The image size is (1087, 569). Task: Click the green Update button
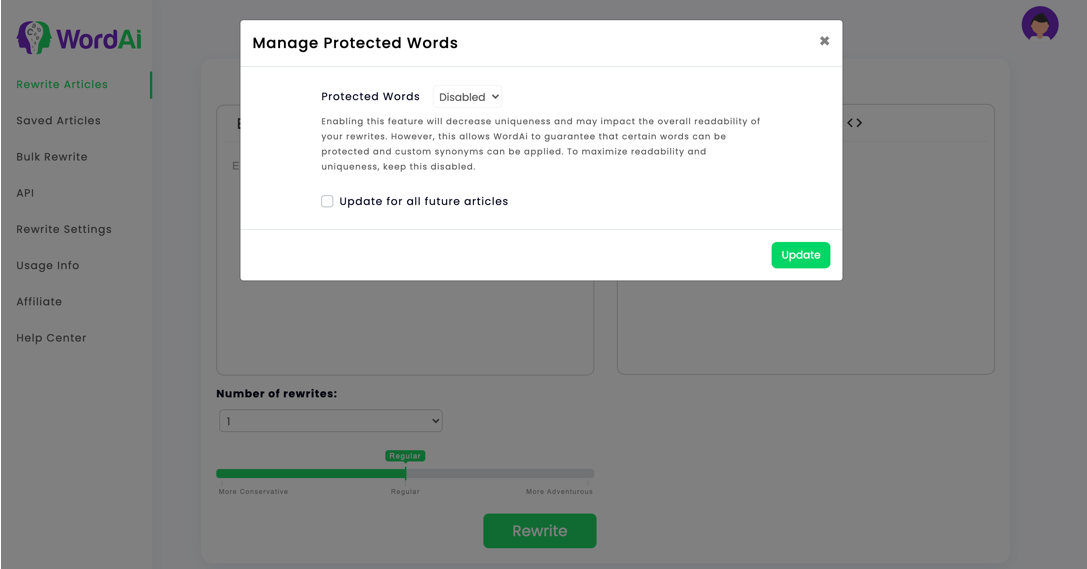coord(801,255)
